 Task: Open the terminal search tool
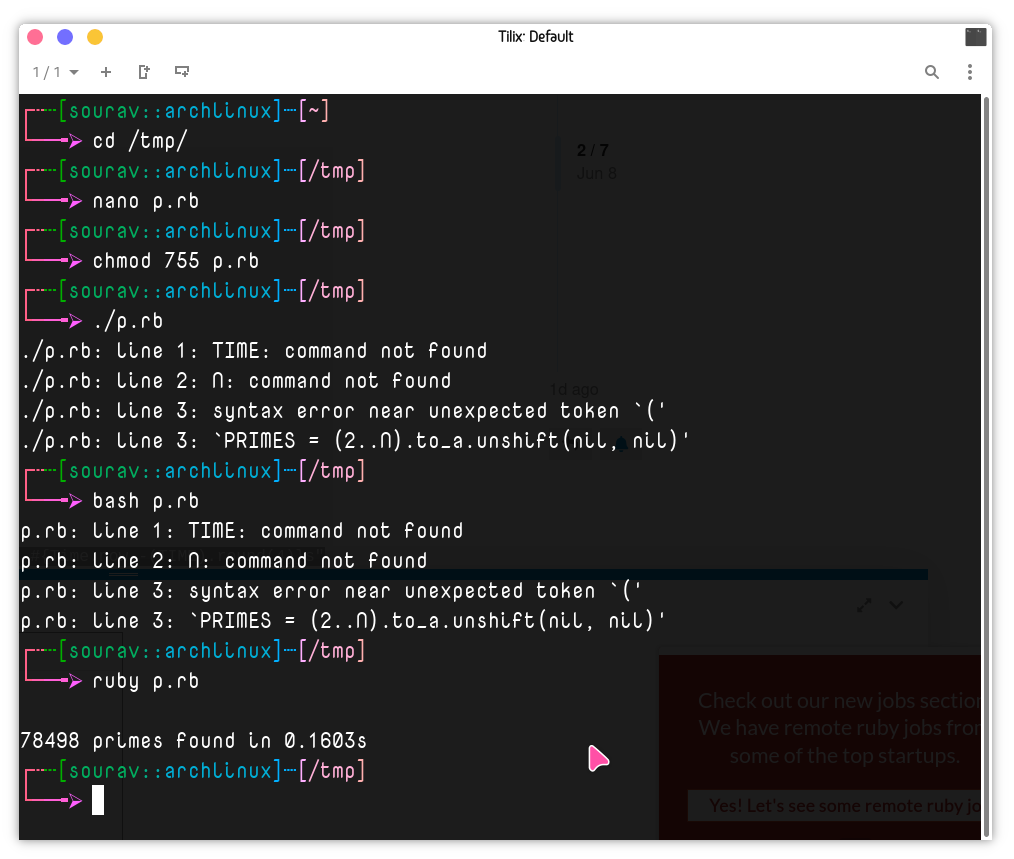click(931, 72)
